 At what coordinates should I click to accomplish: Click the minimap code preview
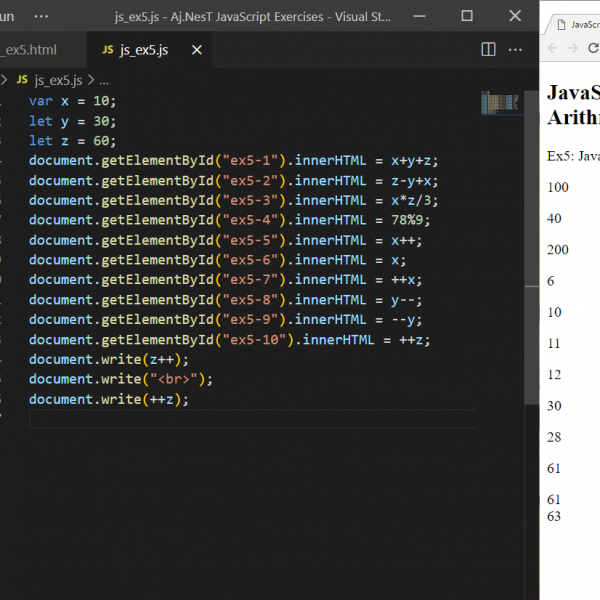498,102
